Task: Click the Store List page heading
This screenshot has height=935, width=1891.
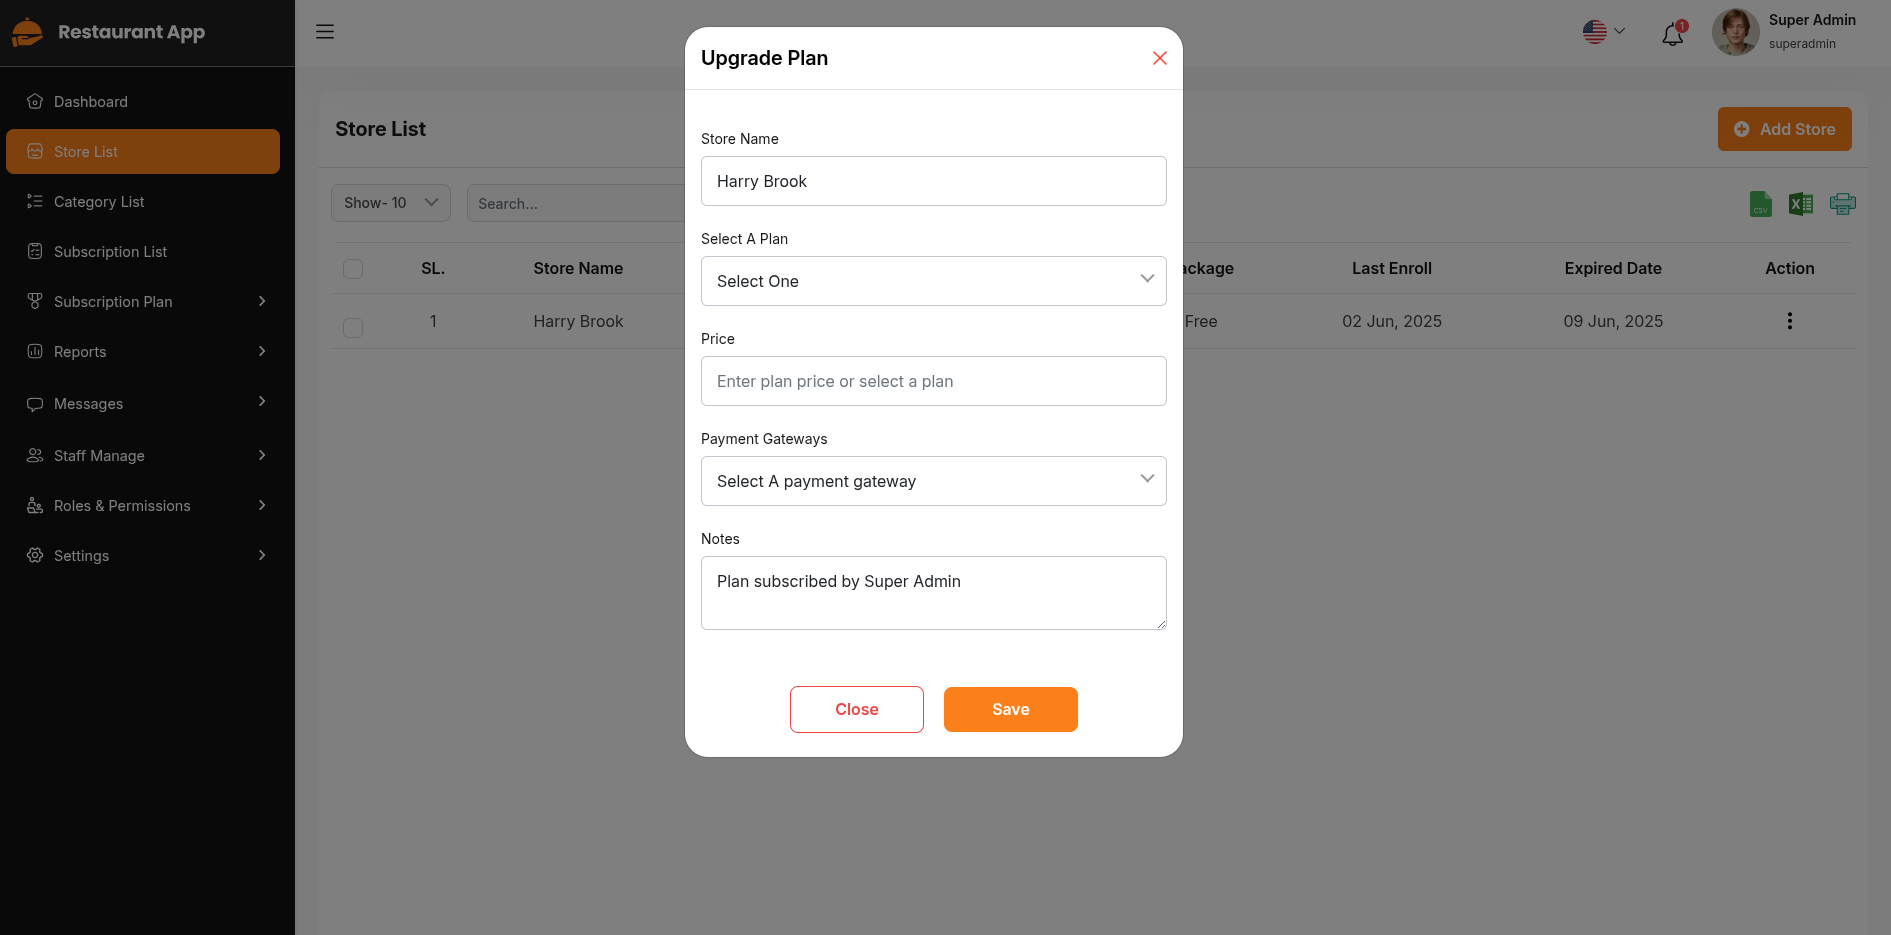Action: 381,129
